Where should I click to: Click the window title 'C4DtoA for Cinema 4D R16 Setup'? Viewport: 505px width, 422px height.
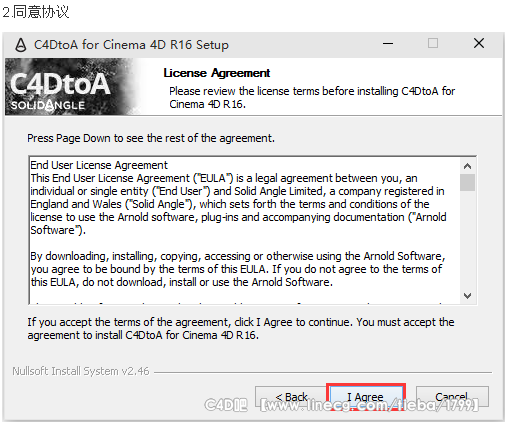pos(131,45)
